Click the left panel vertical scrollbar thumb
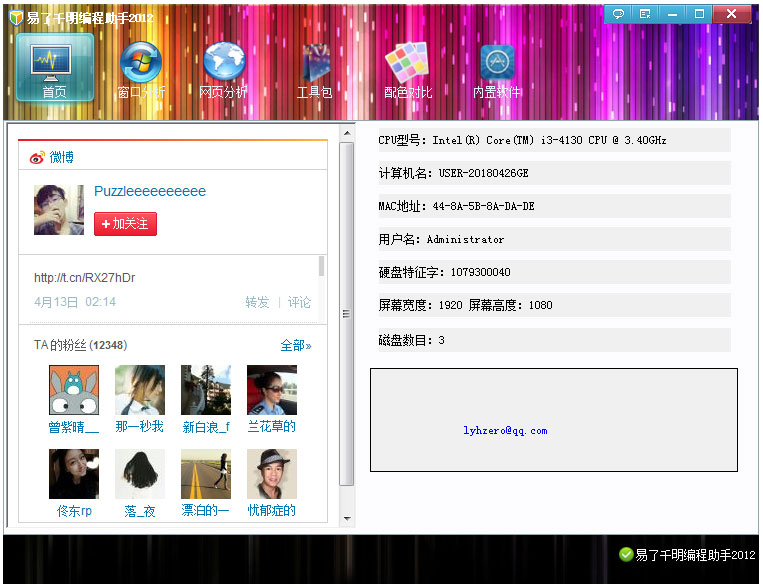The width and height of the screenshot is (763, 588). click(346, 314)
